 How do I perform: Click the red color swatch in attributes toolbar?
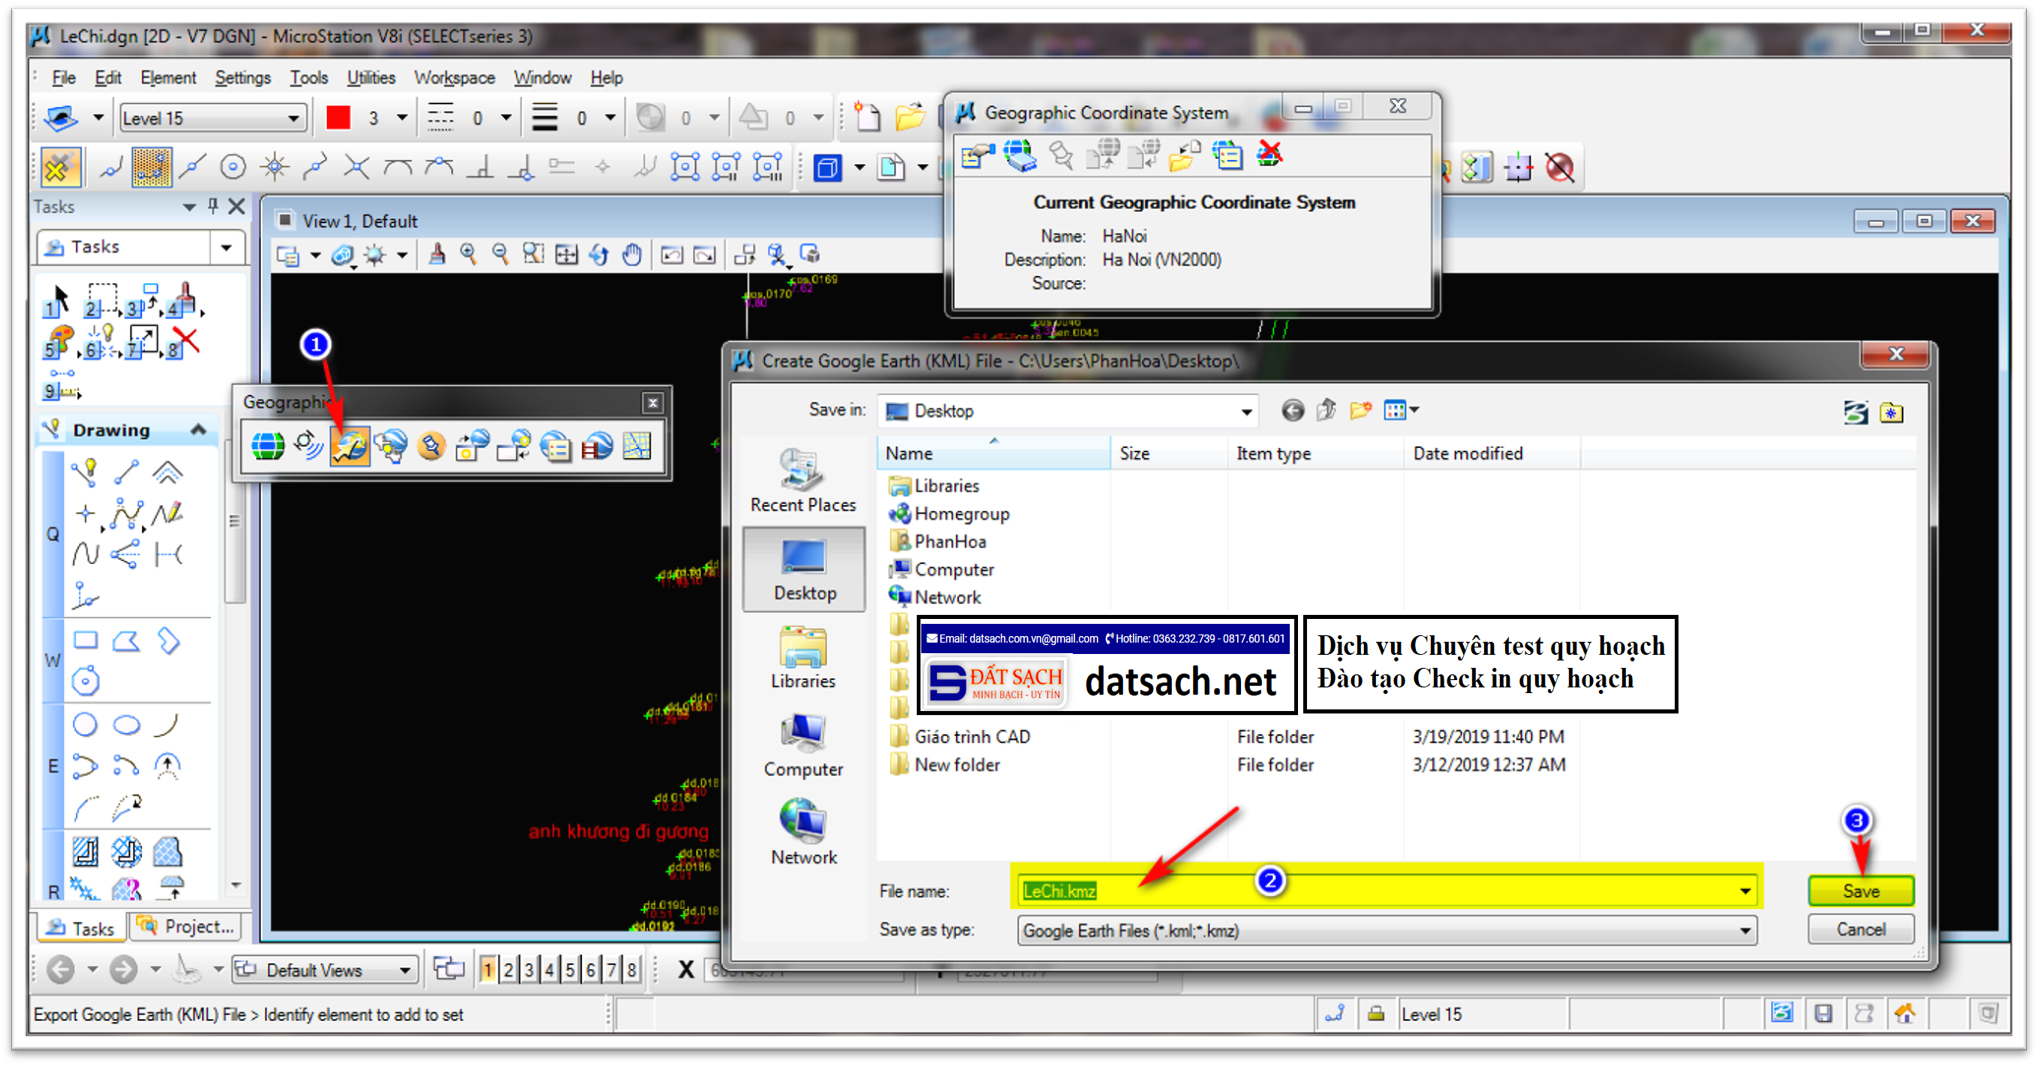[x=337, y=116]
